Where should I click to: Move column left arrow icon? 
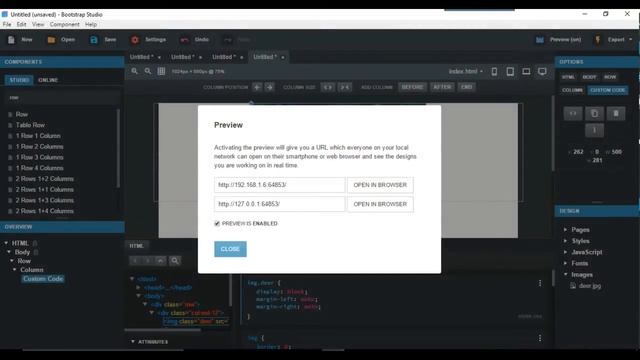tap(257, 87)
